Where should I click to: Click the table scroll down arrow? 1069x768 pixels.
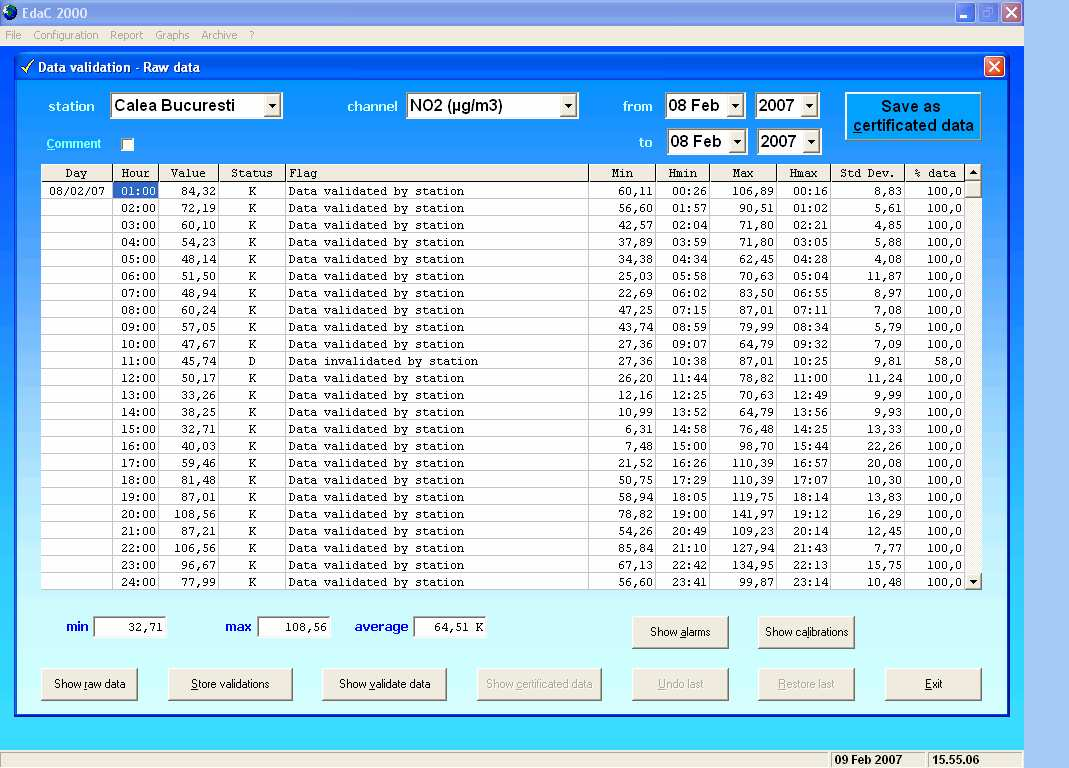(974, 582)
